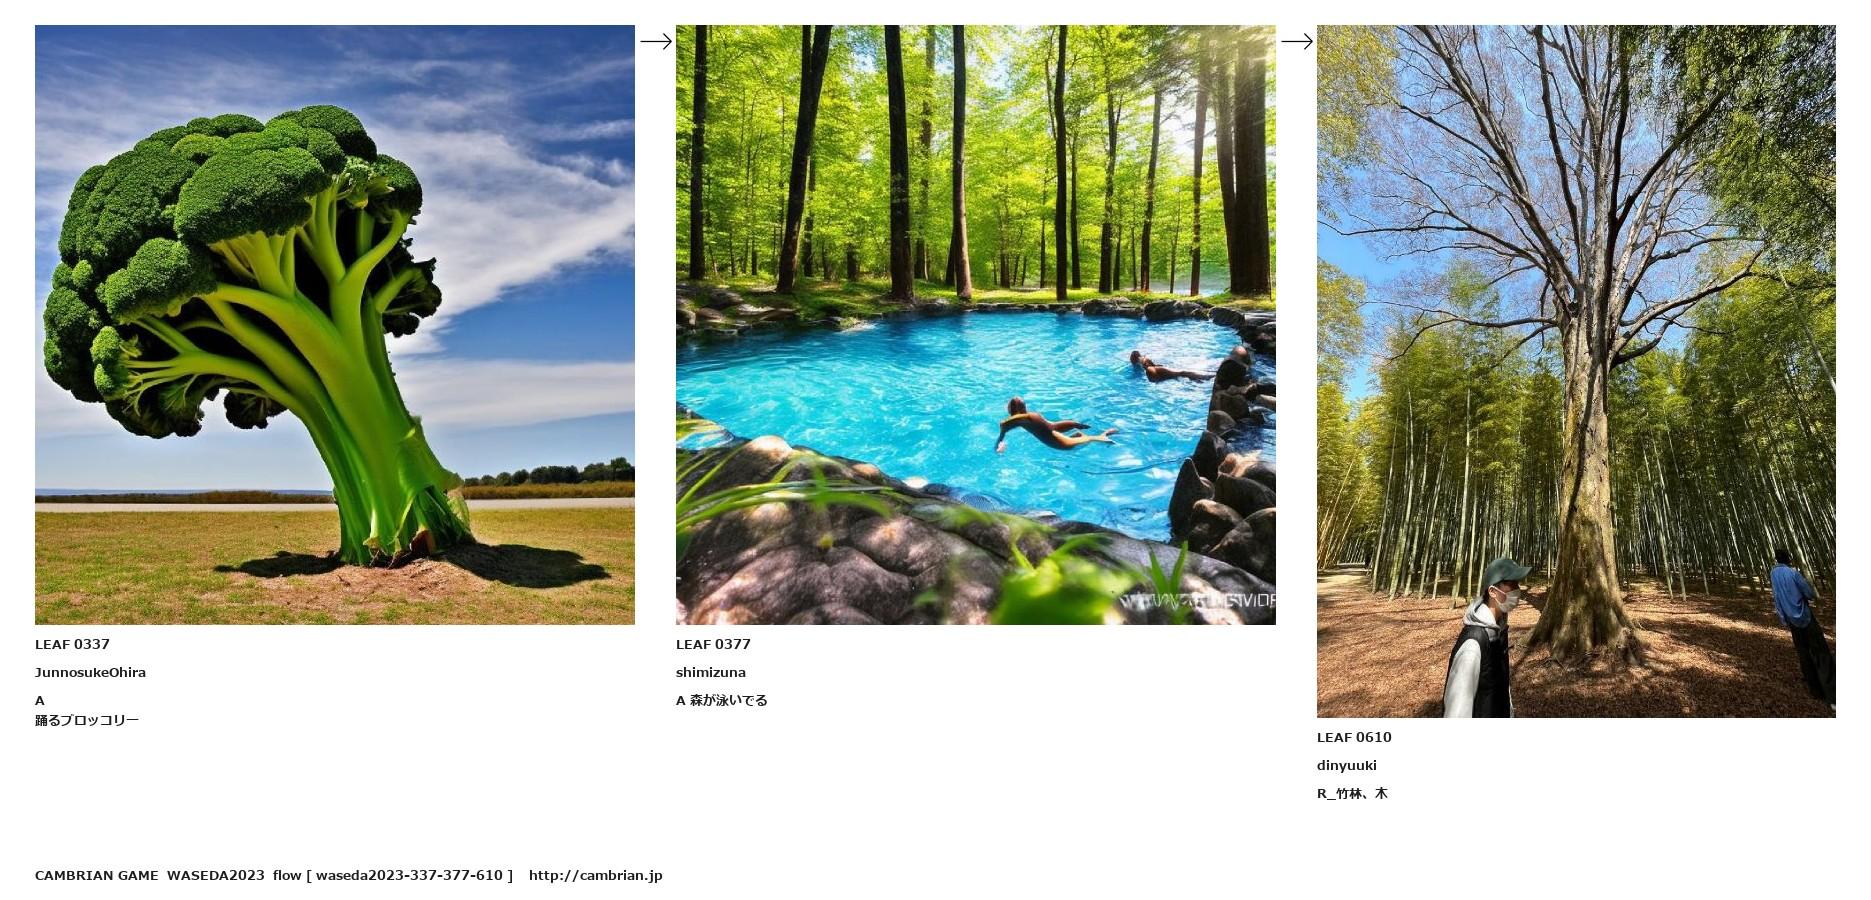Select author name JunnosukeOhira
This screenshot has height=900, width=1871.
point(90,672)
